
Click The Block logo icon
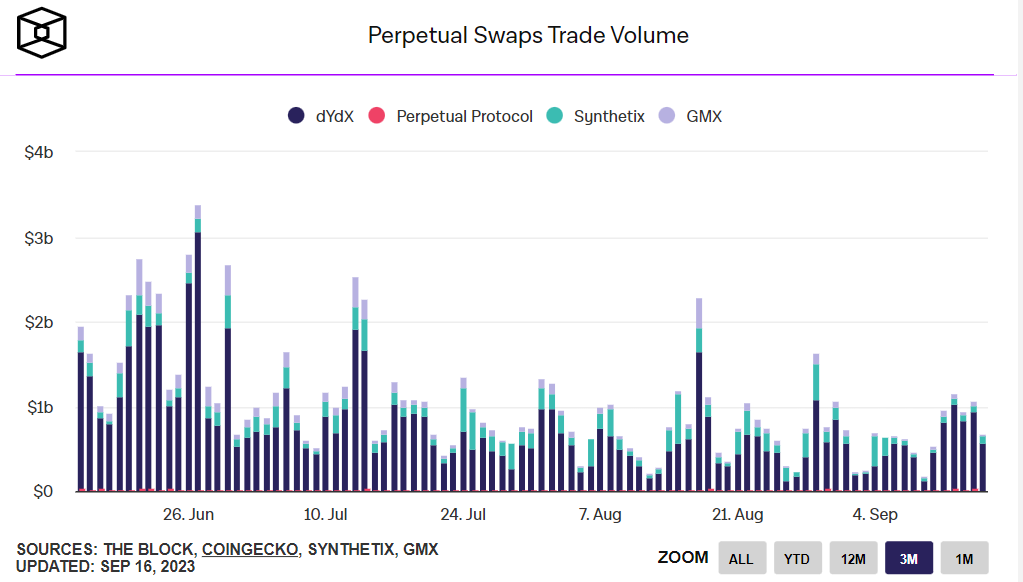point(40,32)
